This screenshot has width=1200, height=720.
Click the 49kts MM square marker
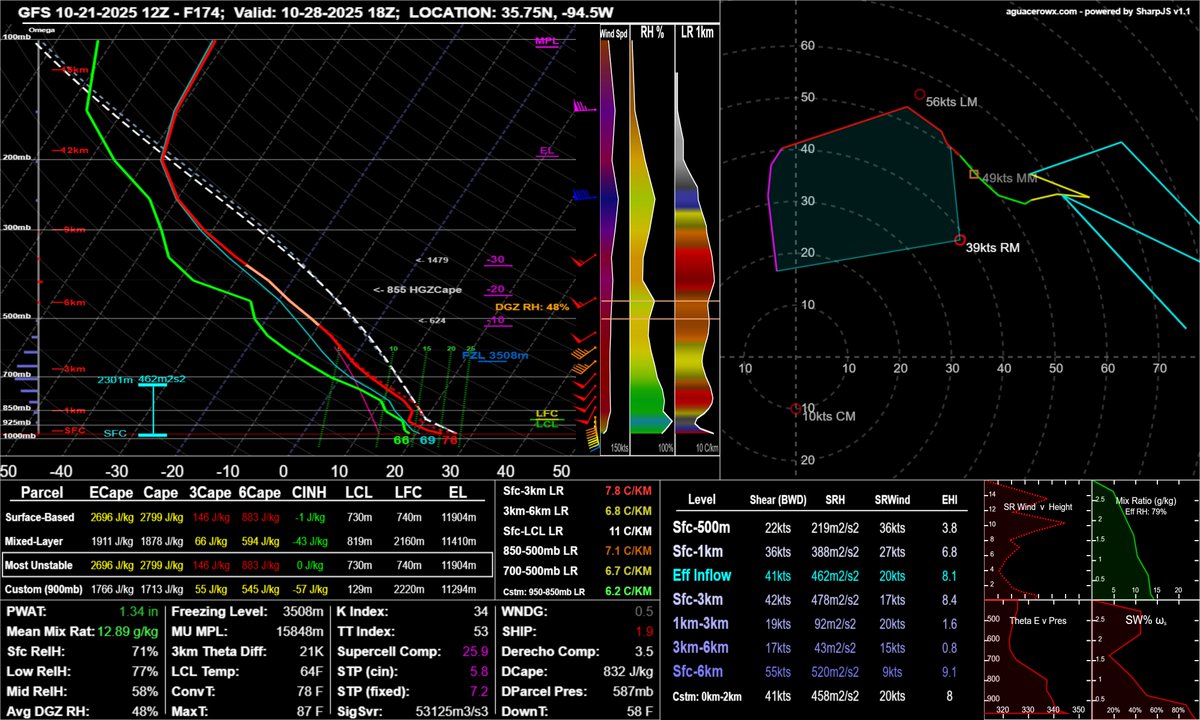point(974,175)
